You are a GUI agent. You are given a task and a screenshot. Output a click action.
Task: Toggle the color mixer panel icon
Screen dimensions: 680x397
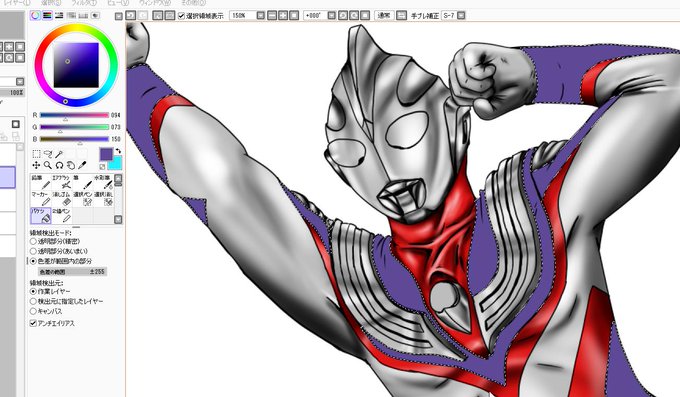(71, 16)
